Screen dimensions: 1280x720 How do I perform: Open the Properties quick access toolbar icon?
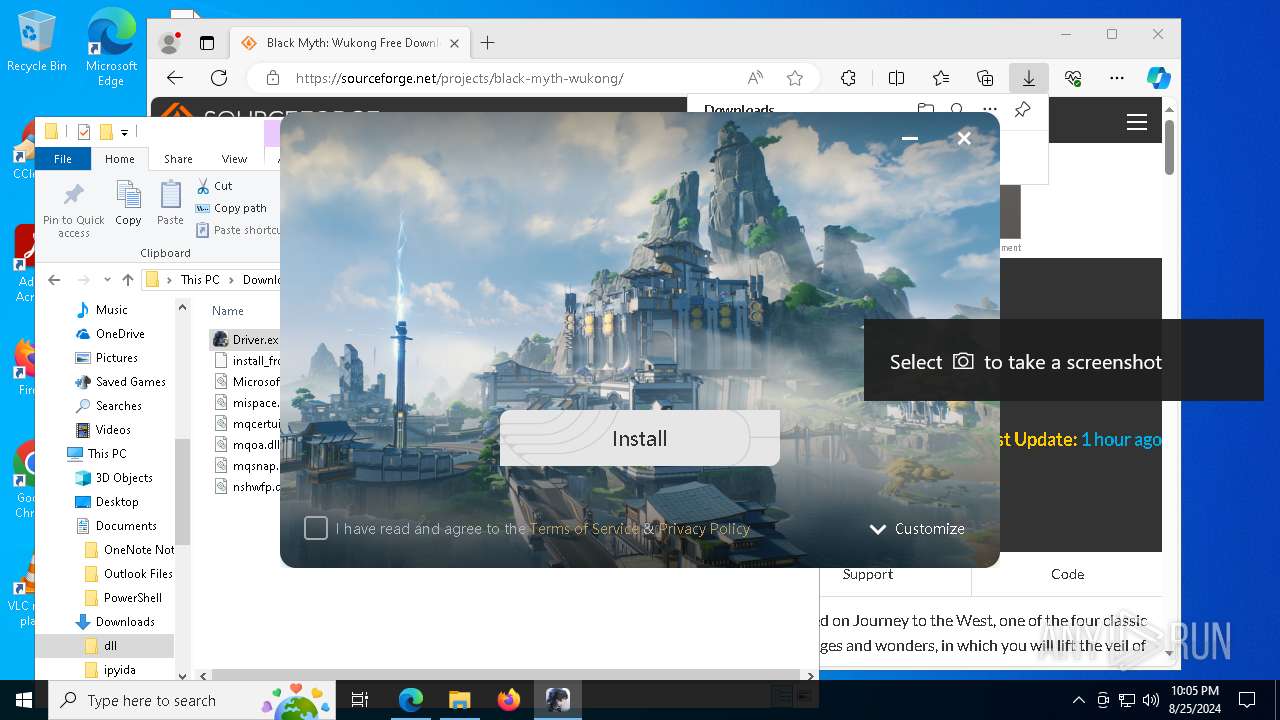point(84,132)
